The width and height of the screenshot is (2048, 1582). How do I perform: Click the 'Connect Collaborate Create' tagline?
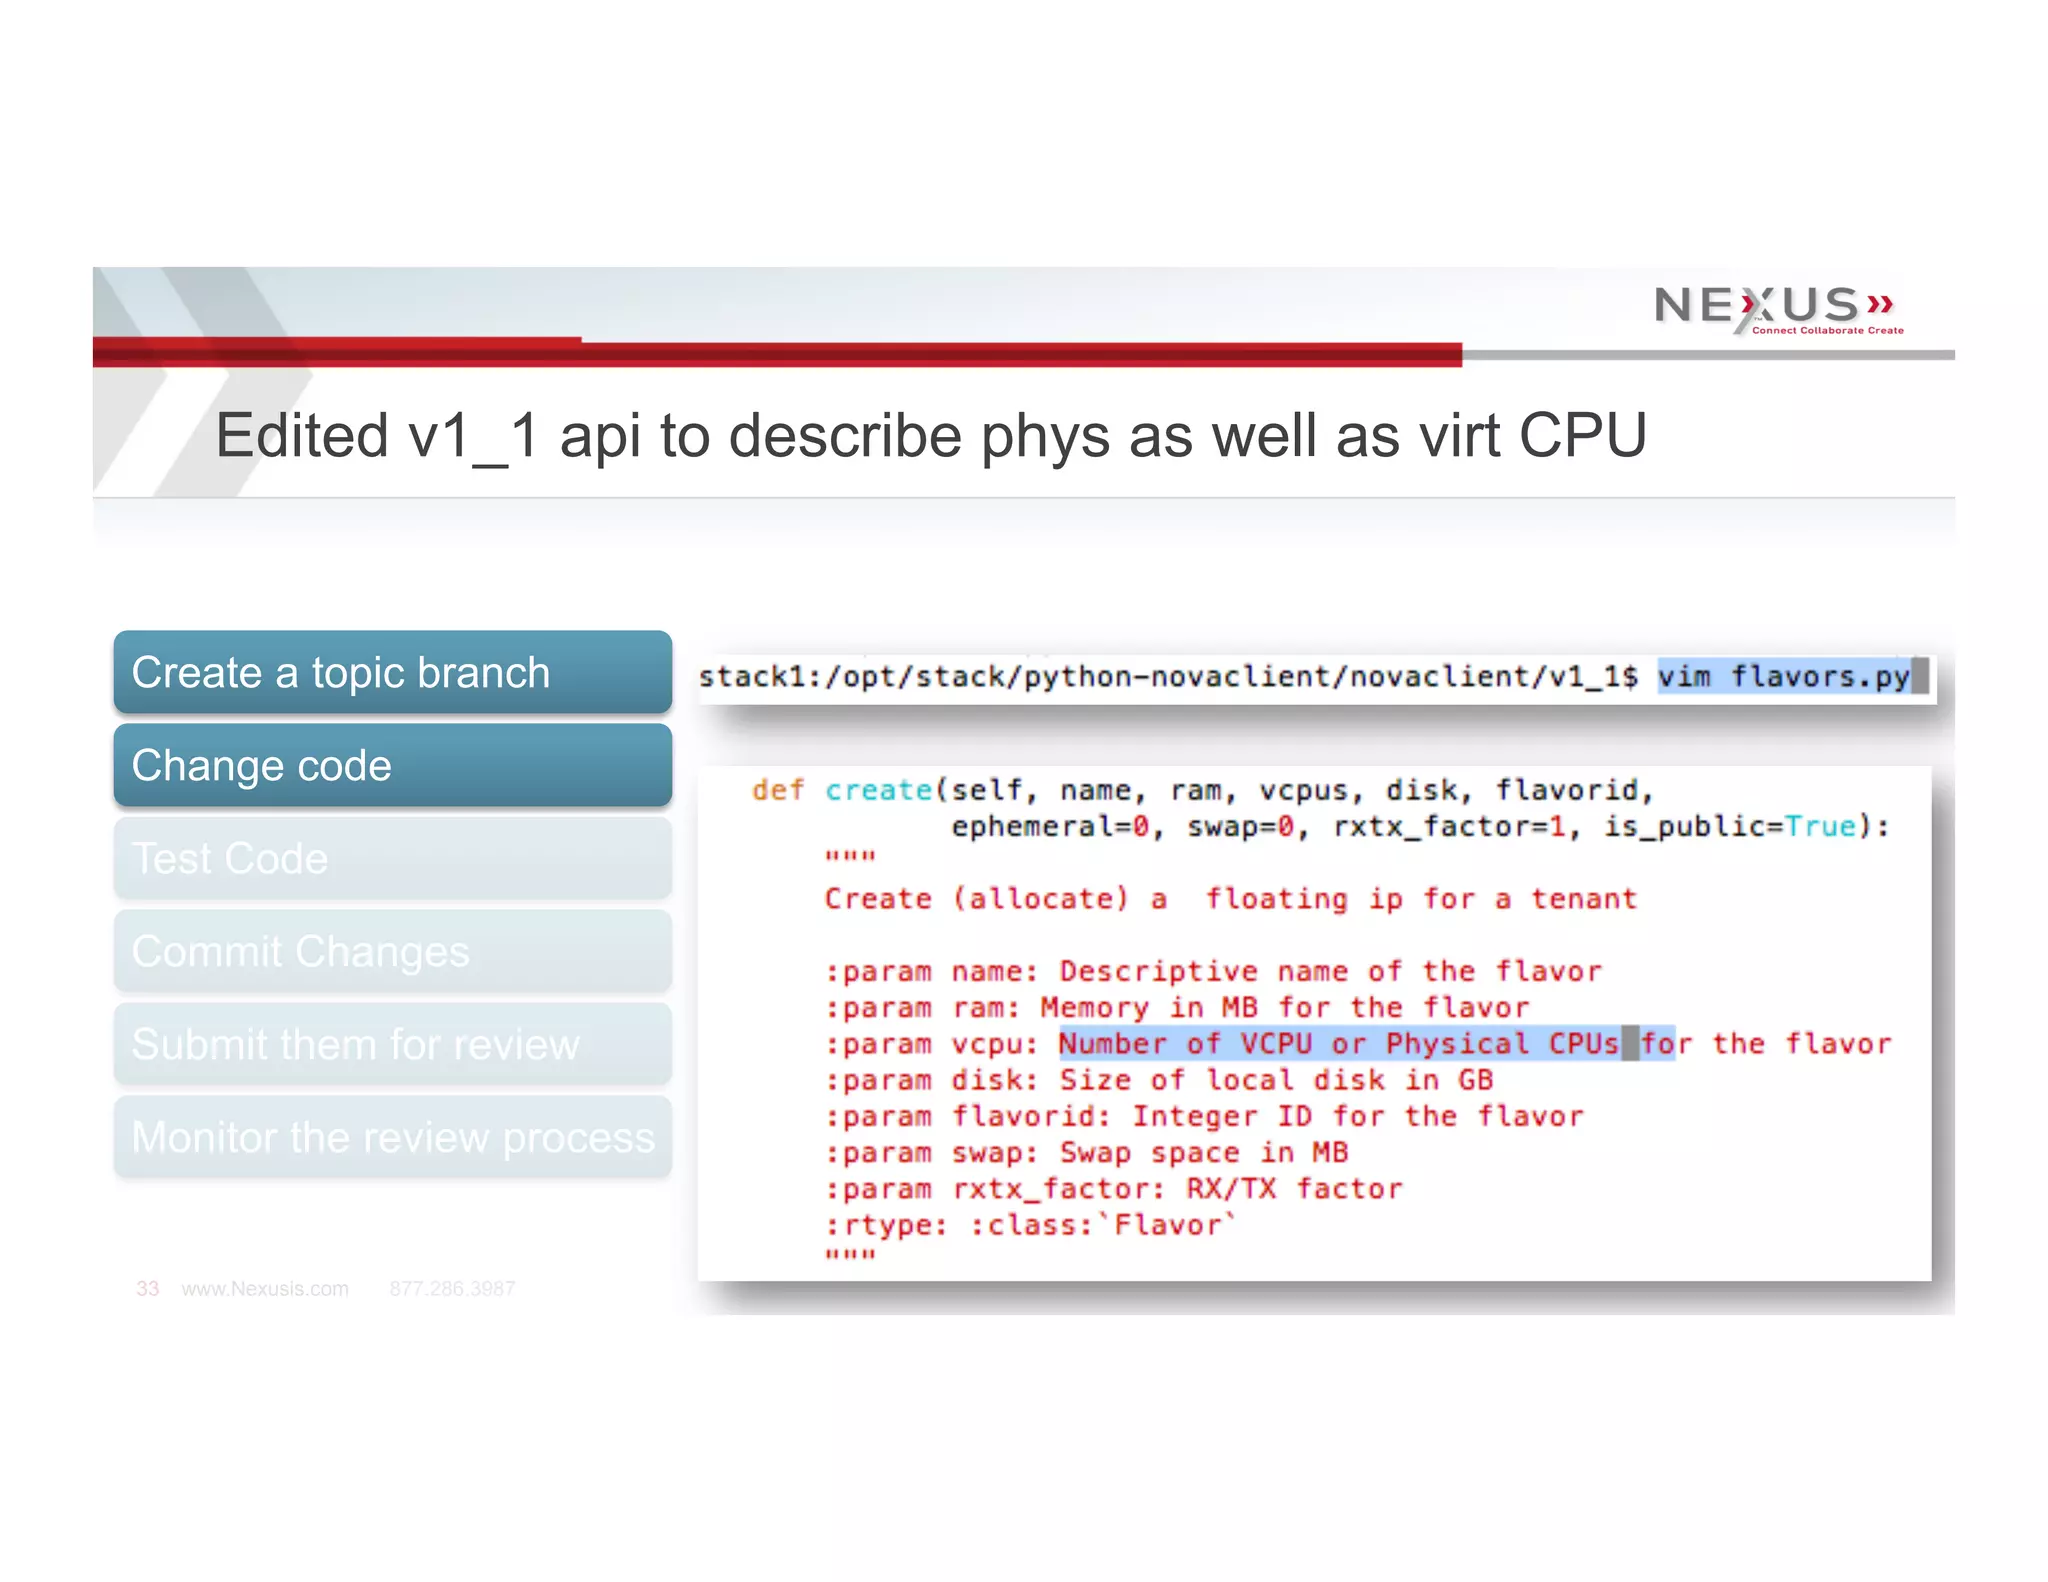[1828, 330]
